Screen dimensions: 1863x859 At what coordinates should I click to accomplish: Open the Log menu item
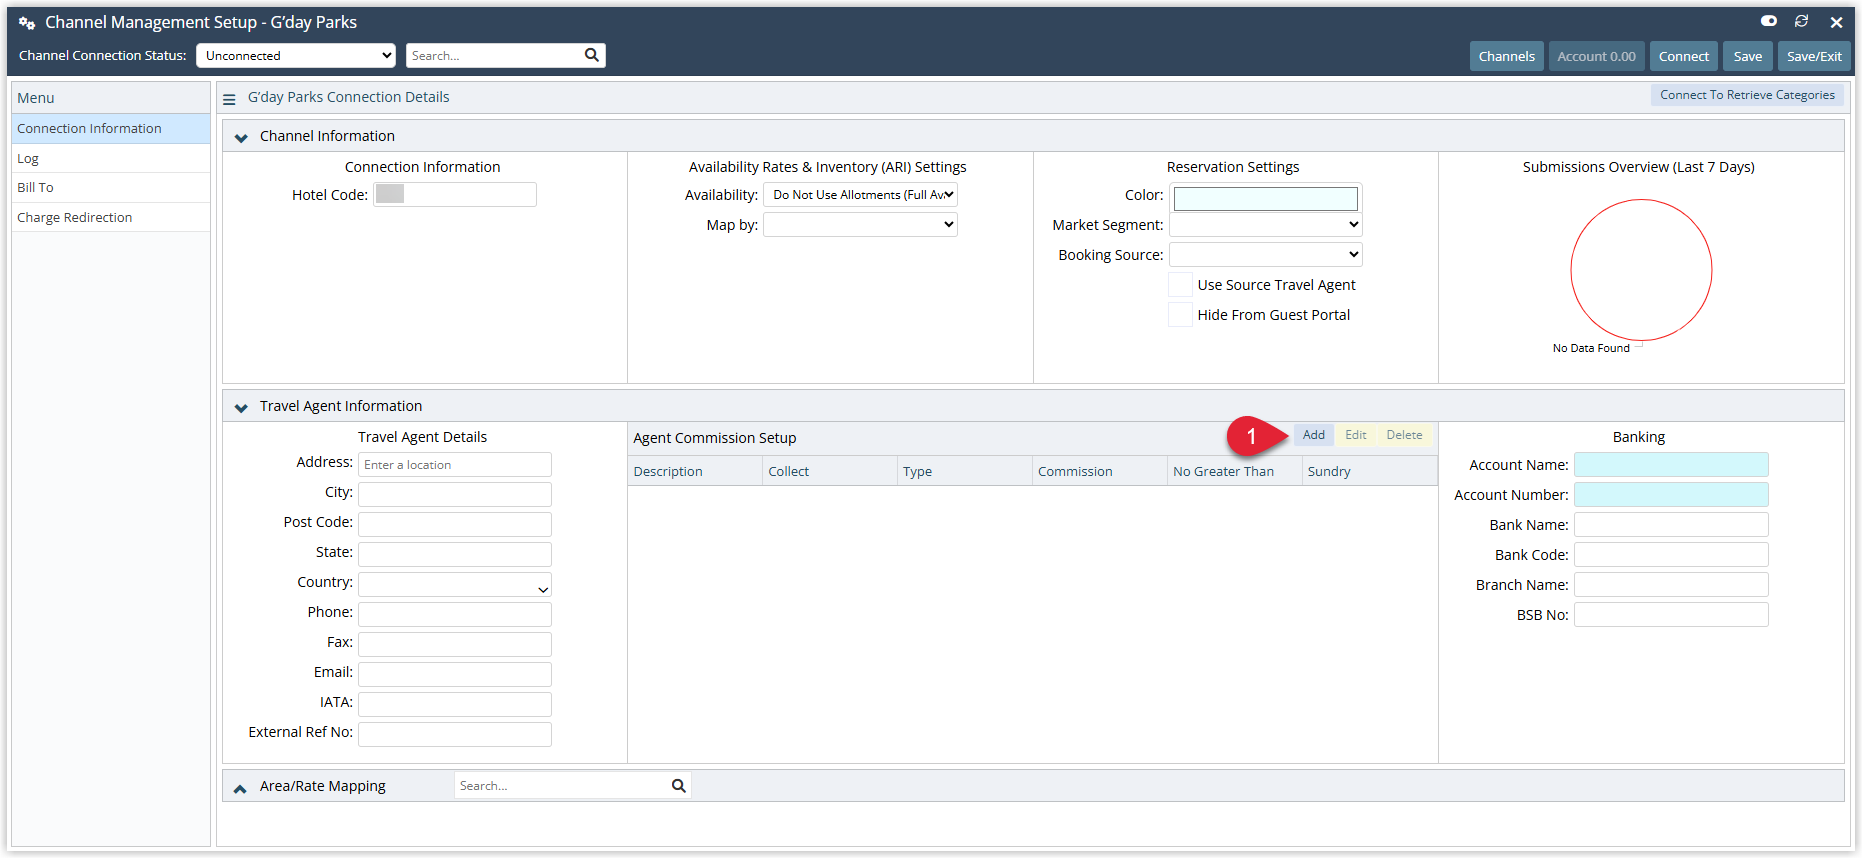111,158
